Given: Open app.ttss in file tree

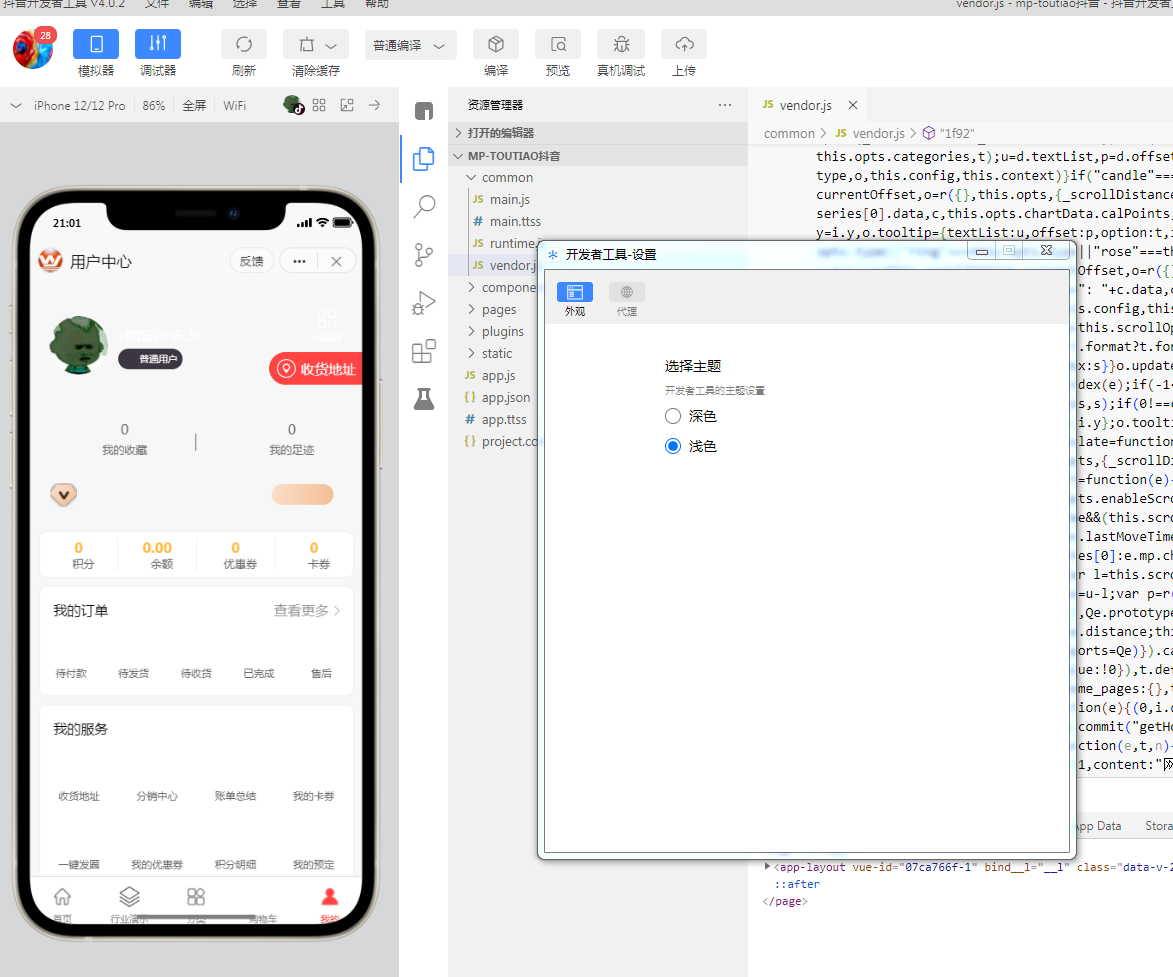Looking at the screenshot, I should (x=503, y=420).
